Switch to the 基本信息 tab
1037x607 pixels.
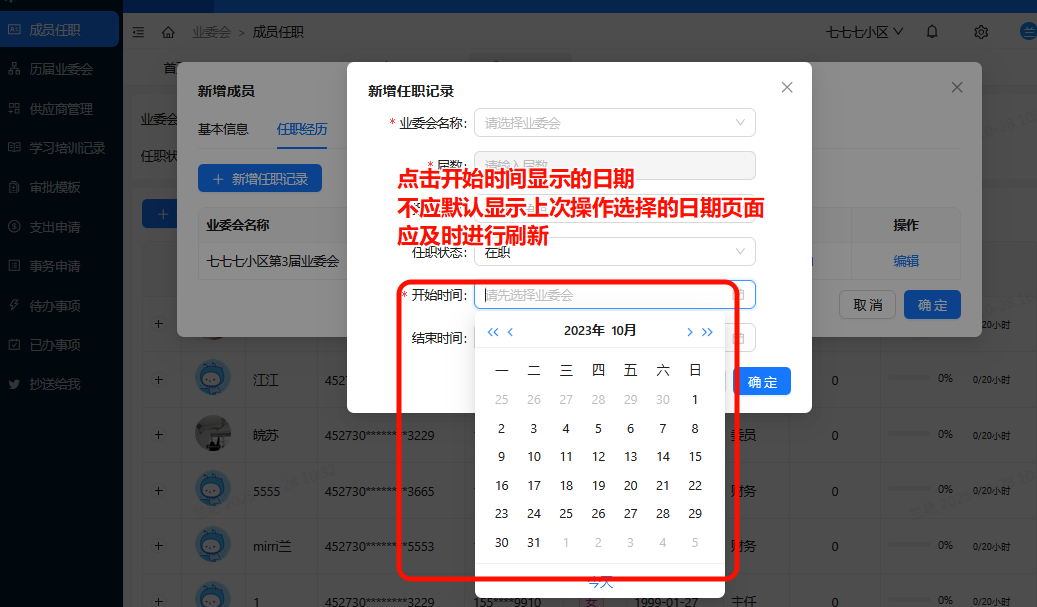pyautogui.click(x=223, y=129)
